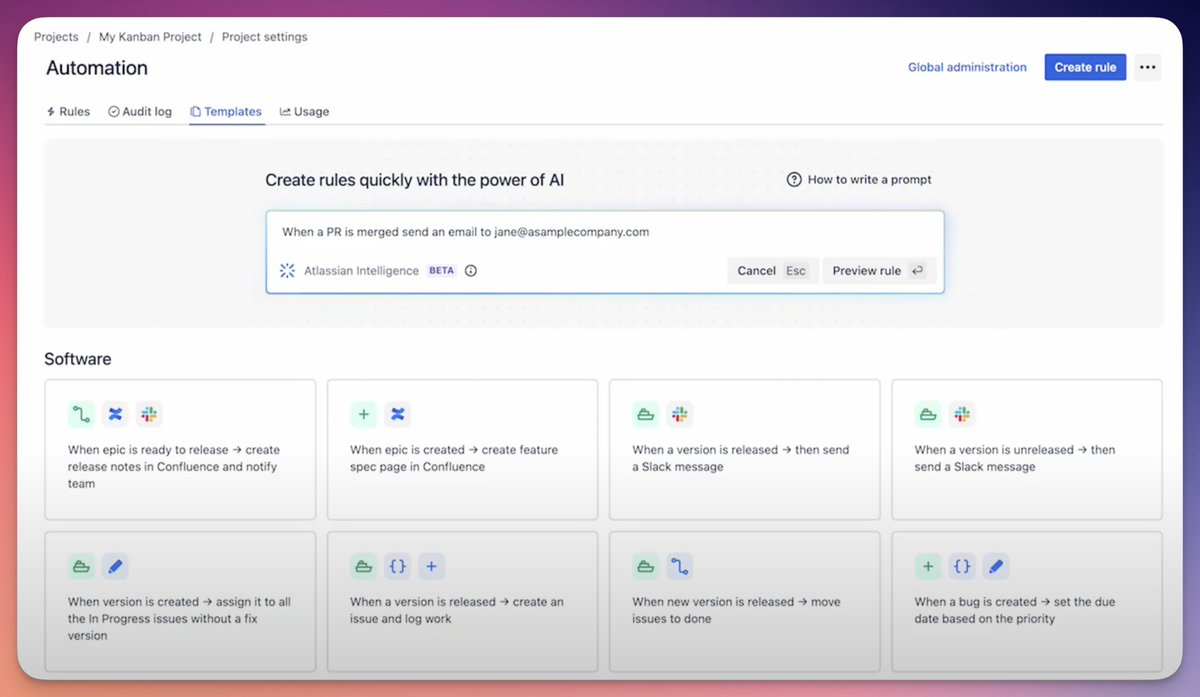Click ship icon on version unreleased card
Image resolution: width=1200 pixels, height=697 pixels.
click(x=928, y=414)
